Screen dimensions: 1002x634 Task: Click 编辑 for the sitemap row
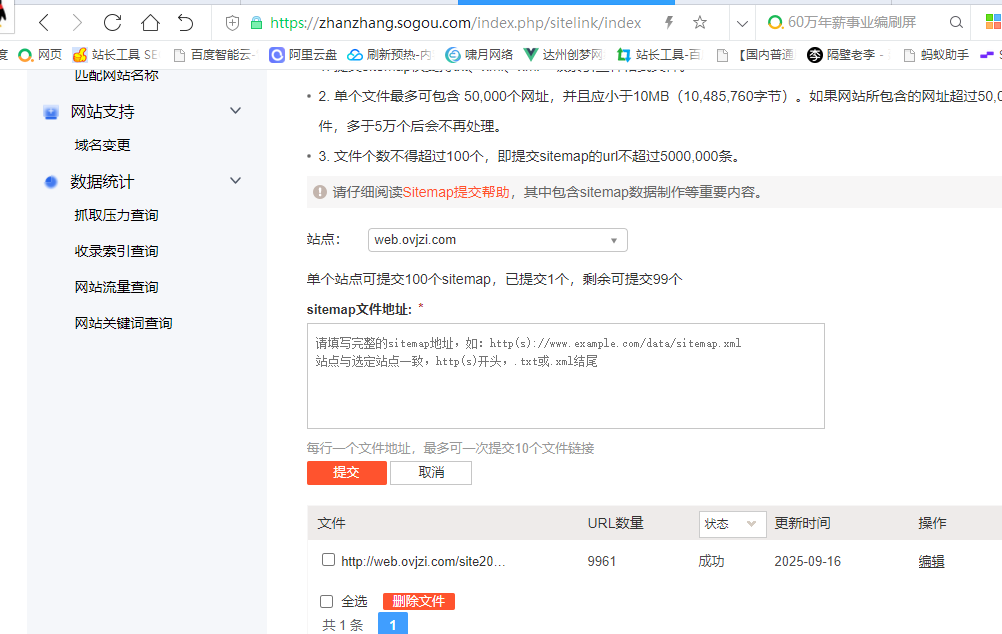coord(931,561)
